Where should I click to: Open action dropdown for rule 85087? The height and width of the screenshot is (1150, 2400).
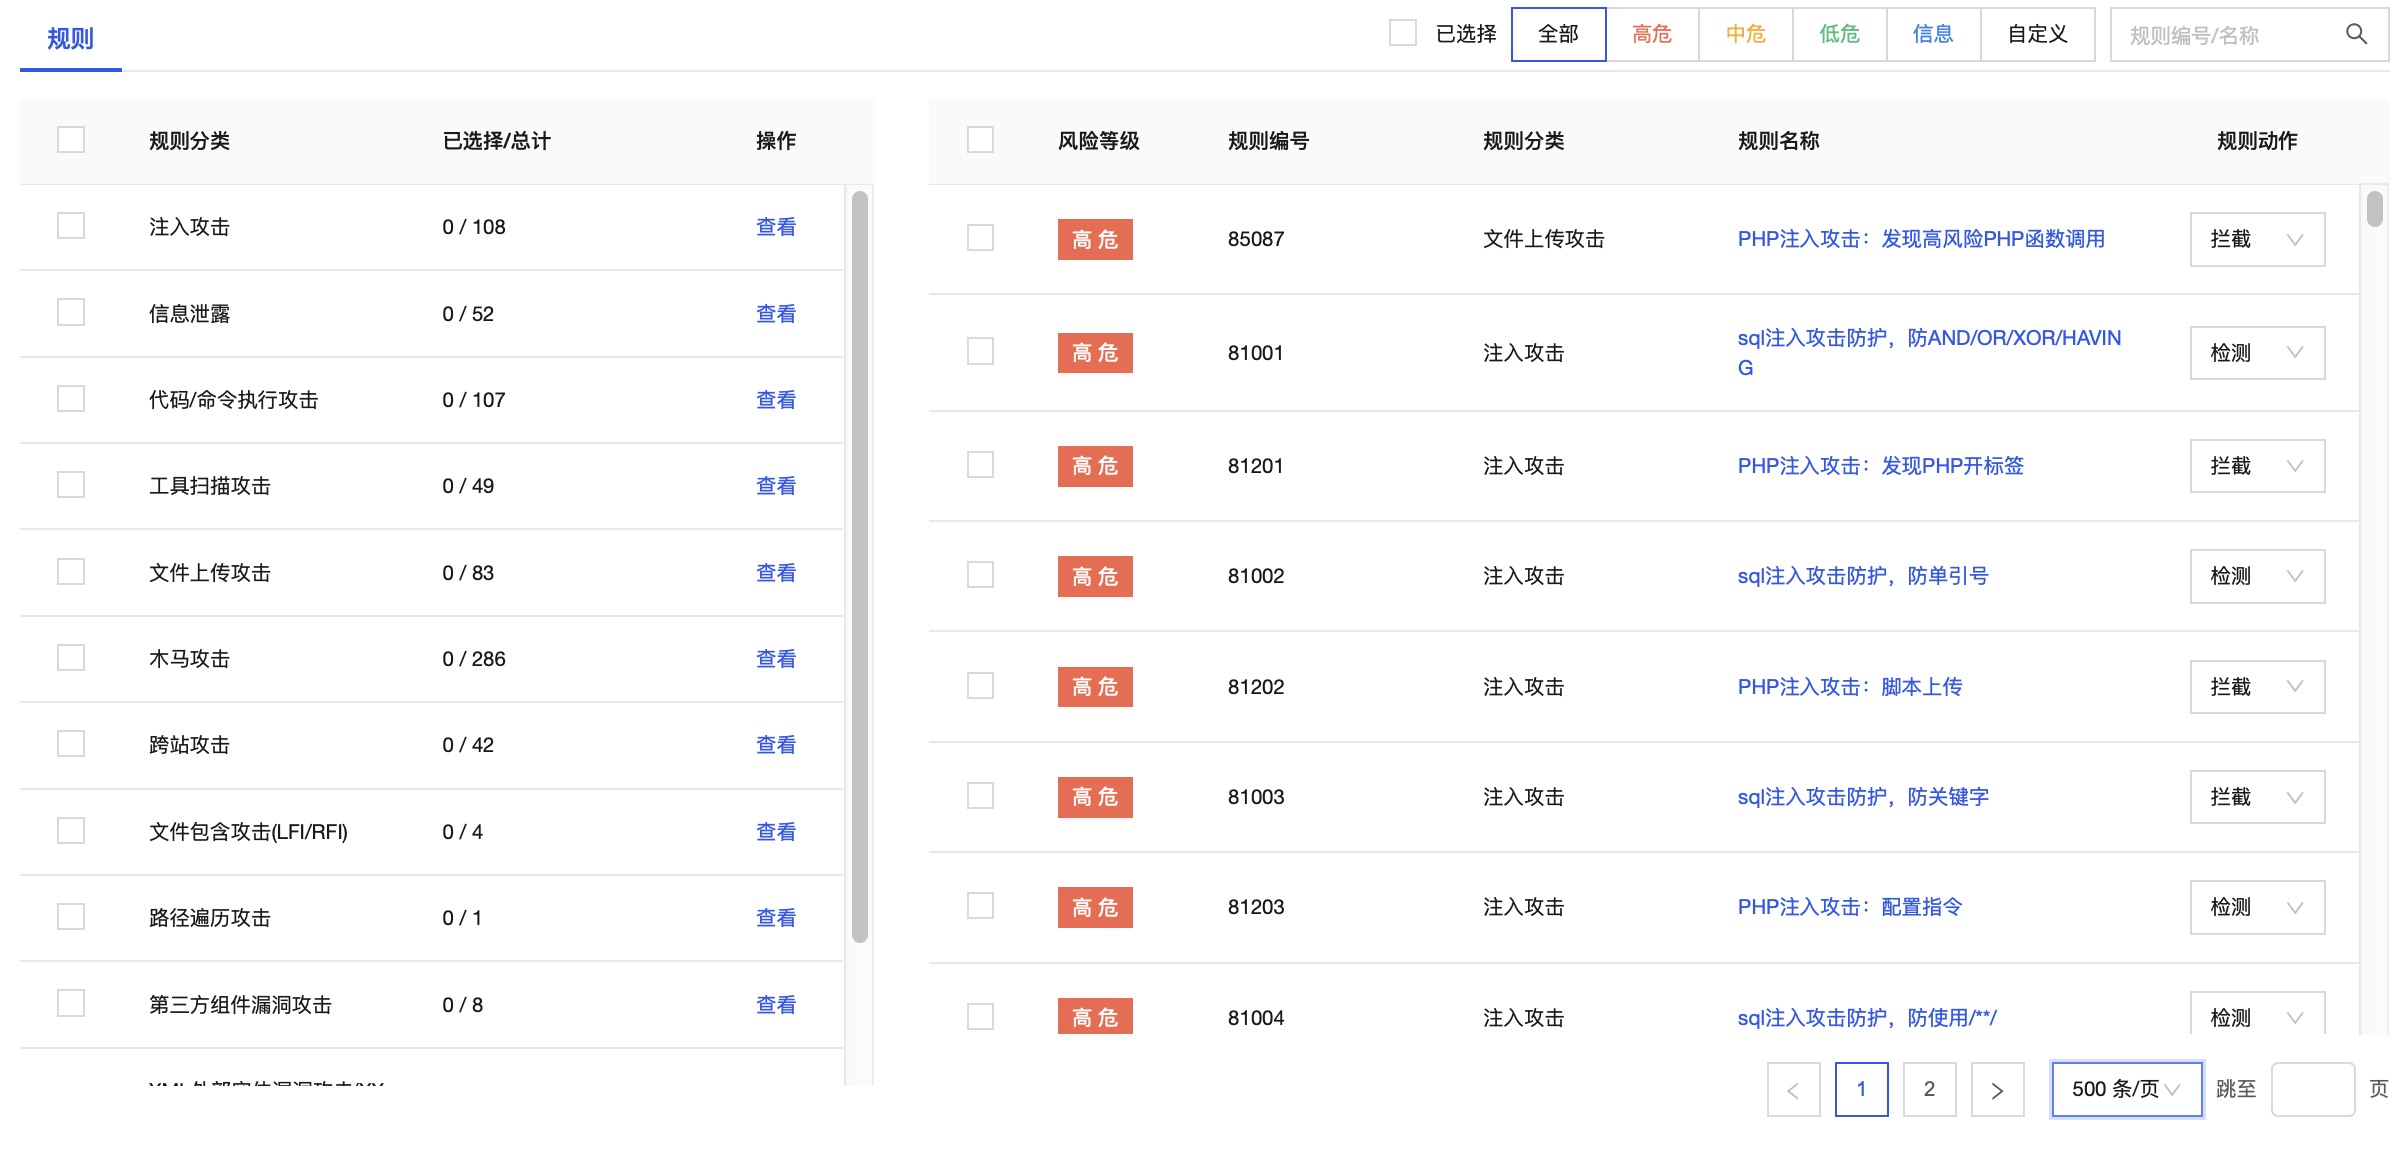point(2256,239)
